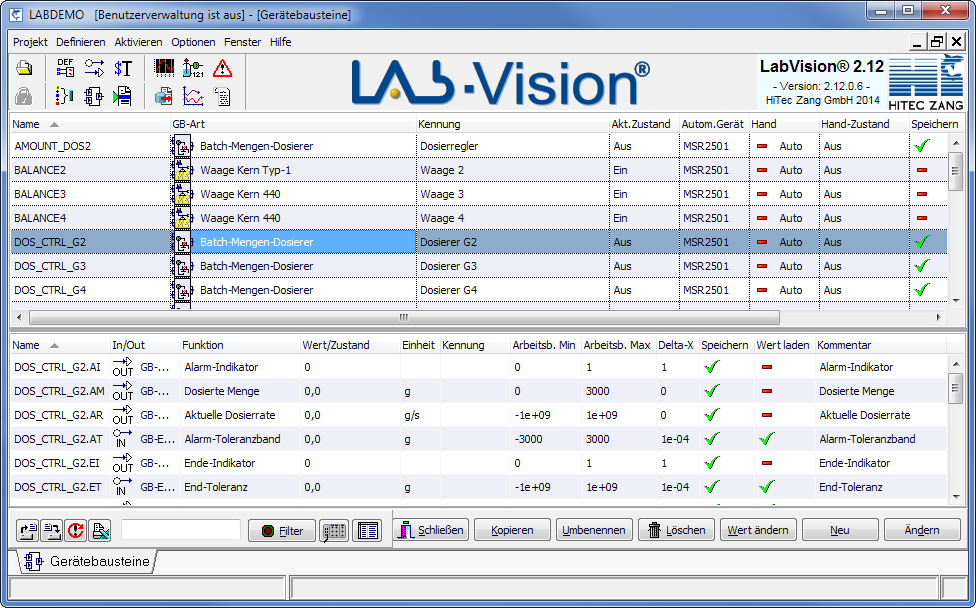Focus the filter text input field
Viewport: 976px width, 608px height.
[181, 530]
